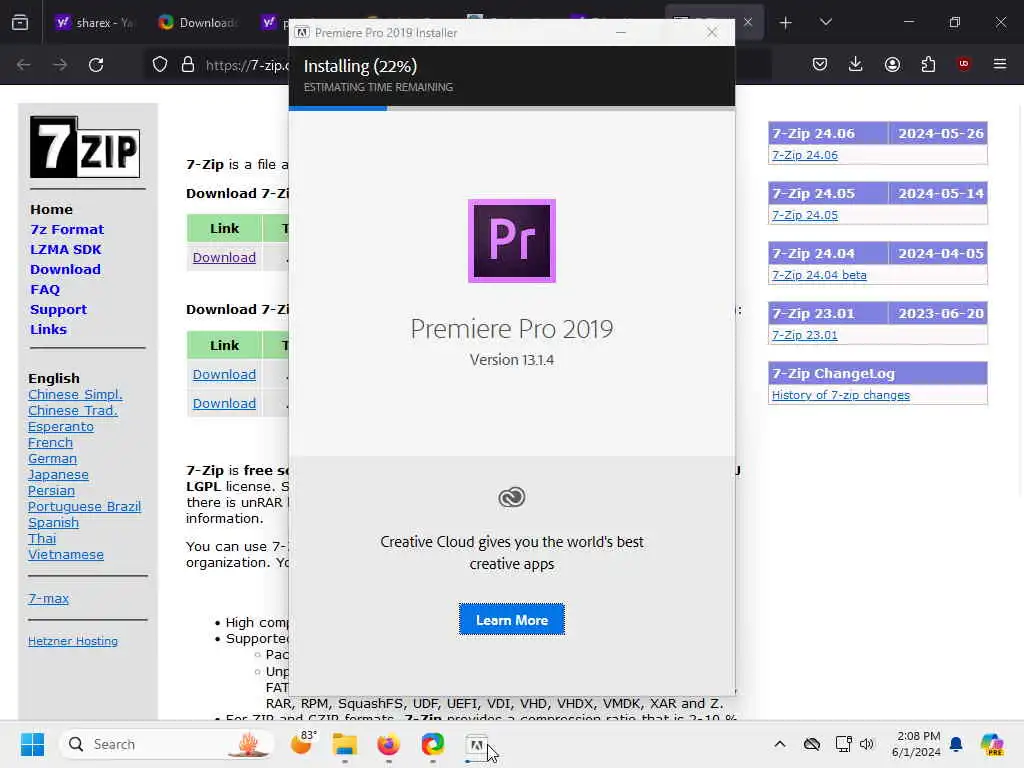Open Firefox View tab list icon
Screen dimensions: 1024x768
(20, 22)
